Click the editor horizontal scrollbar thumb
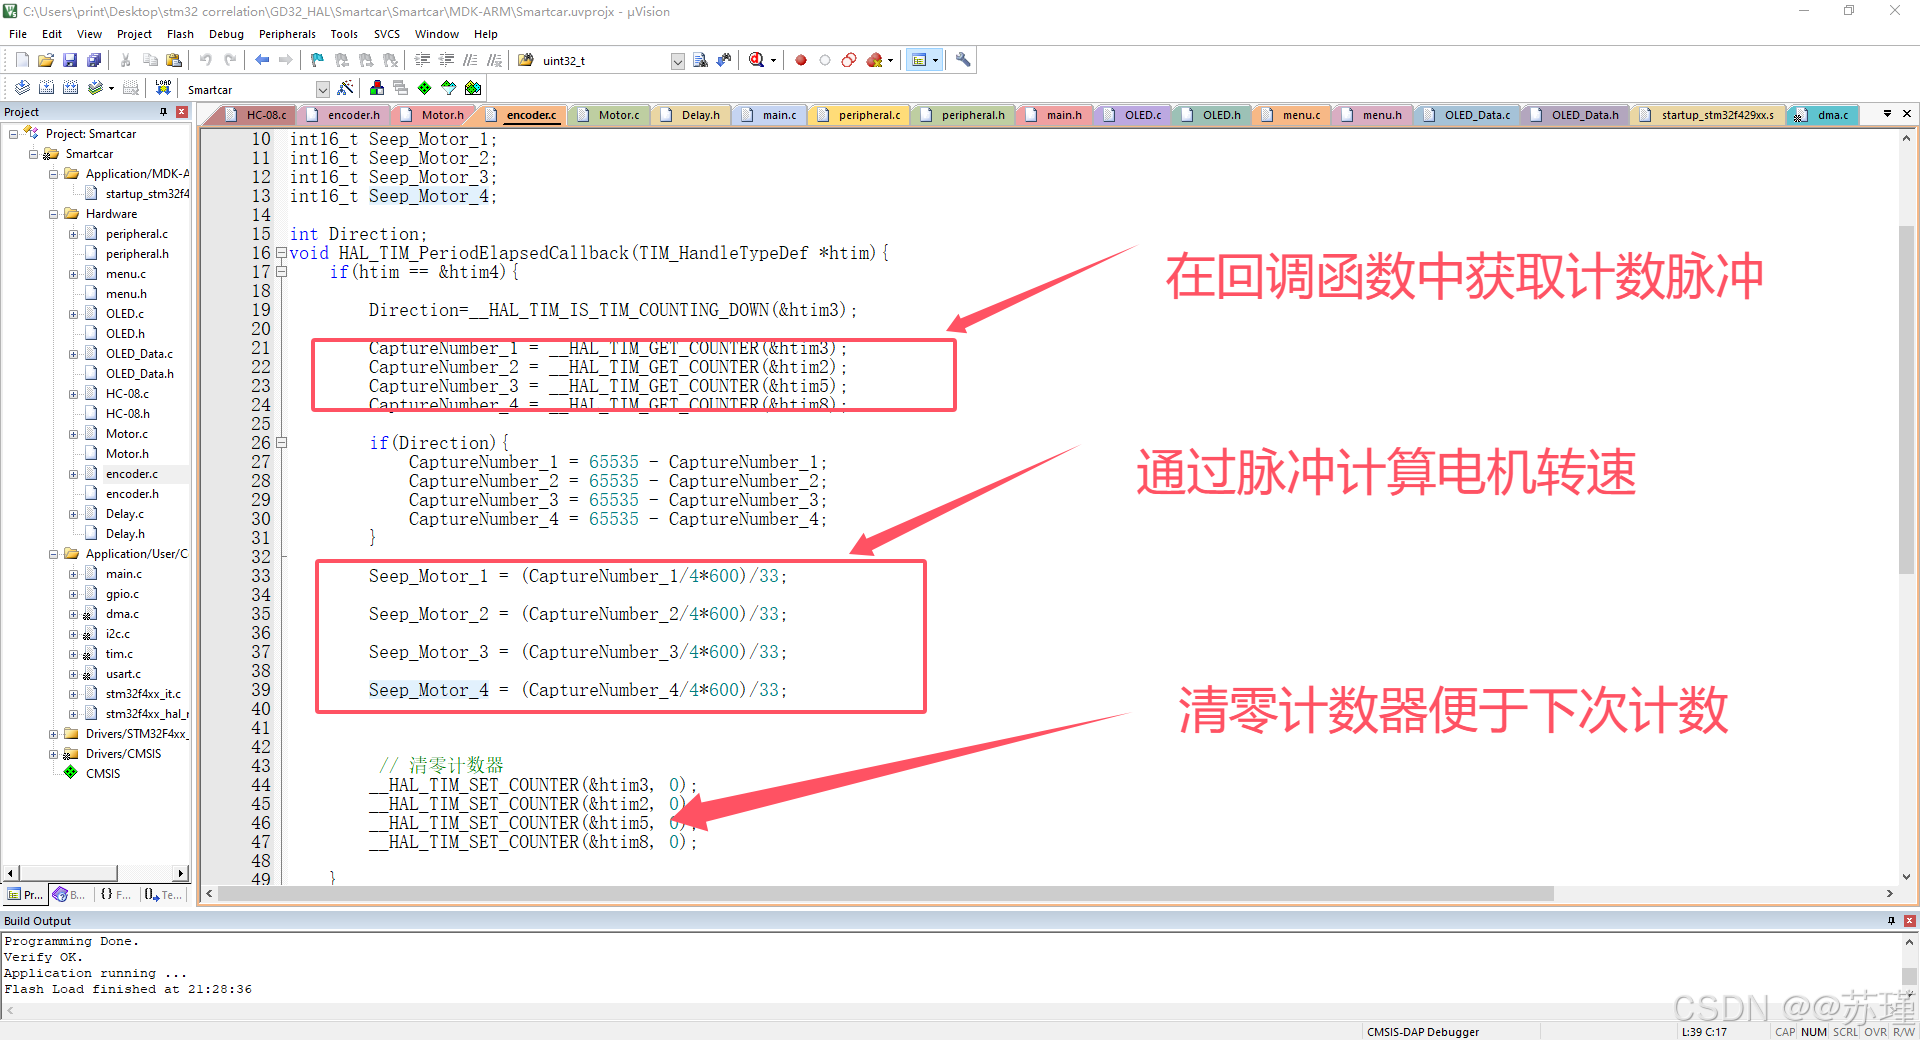Image resolution: width=1920 pixels, height=1040 pixels. click(886, 894)
